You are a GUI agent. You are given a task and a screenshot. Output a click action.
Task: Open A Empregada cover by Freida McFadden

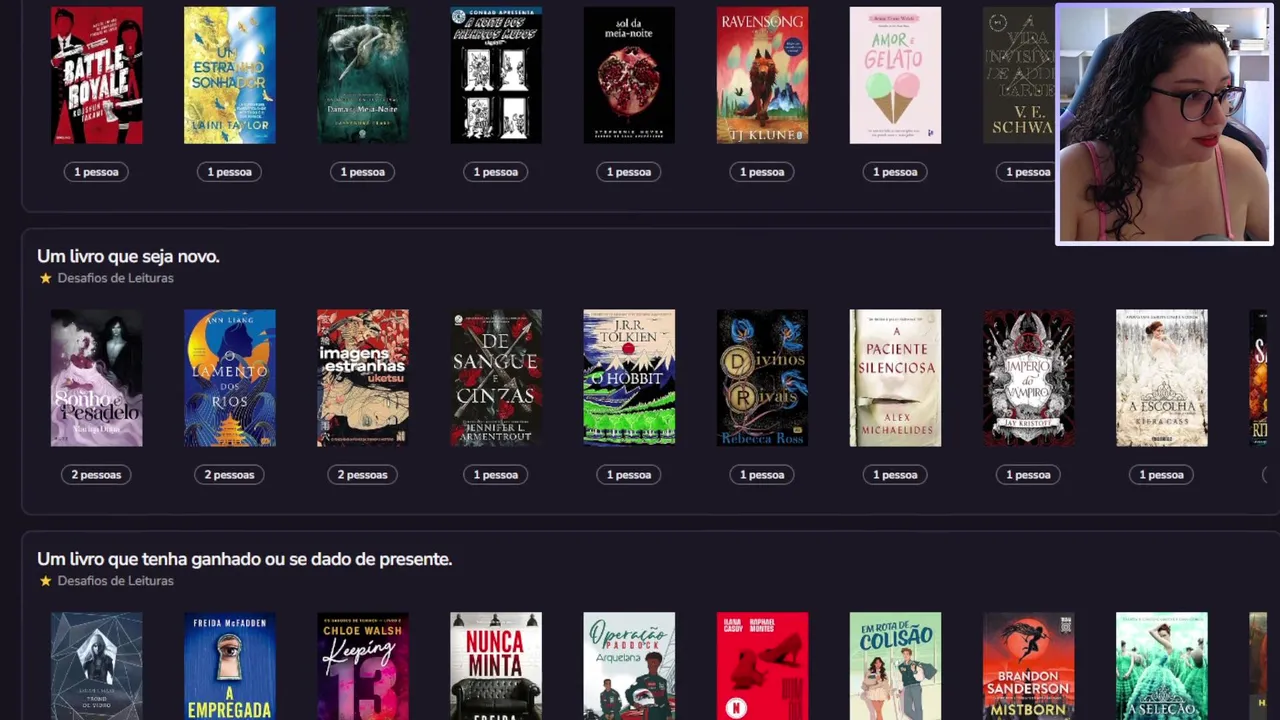click(x=229, y=666)
